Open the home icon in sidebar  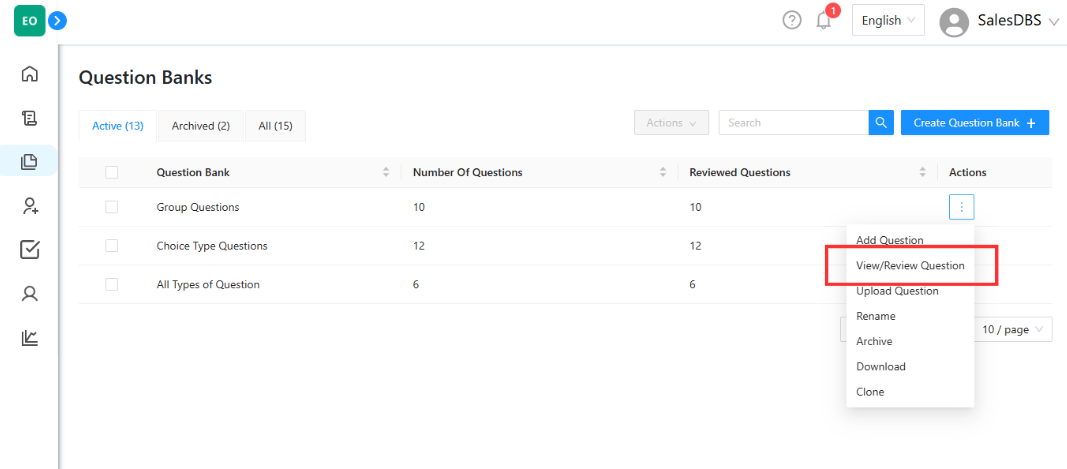point(30,74)
